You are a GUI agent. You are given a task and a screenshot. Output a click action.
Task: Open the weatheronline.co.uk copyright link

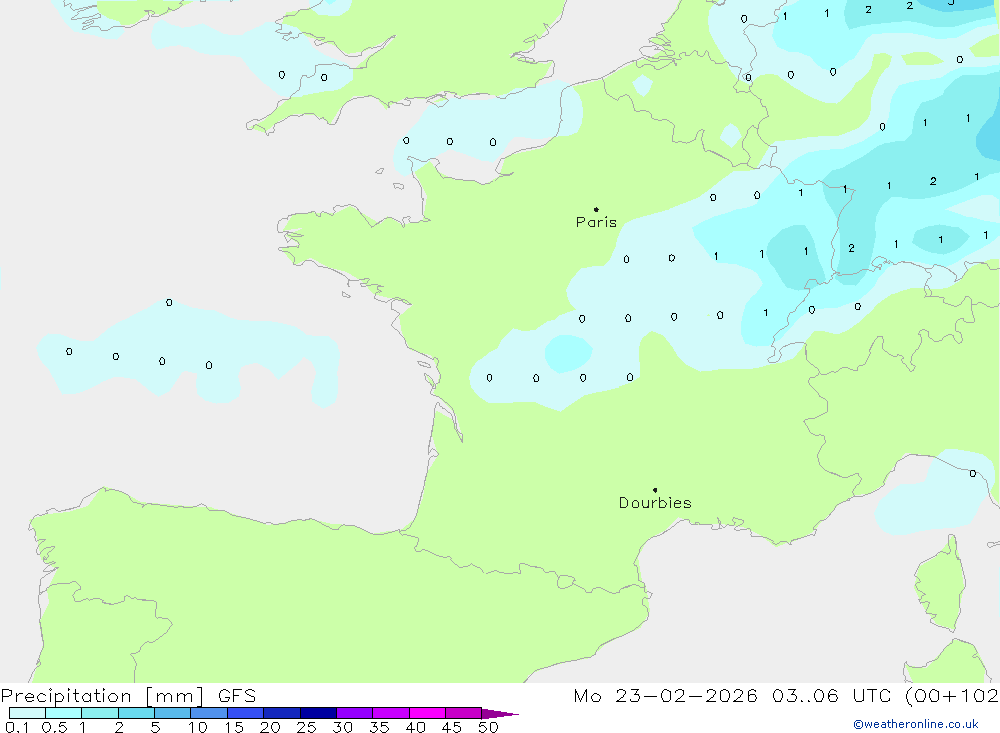click(x=916, y=724)
